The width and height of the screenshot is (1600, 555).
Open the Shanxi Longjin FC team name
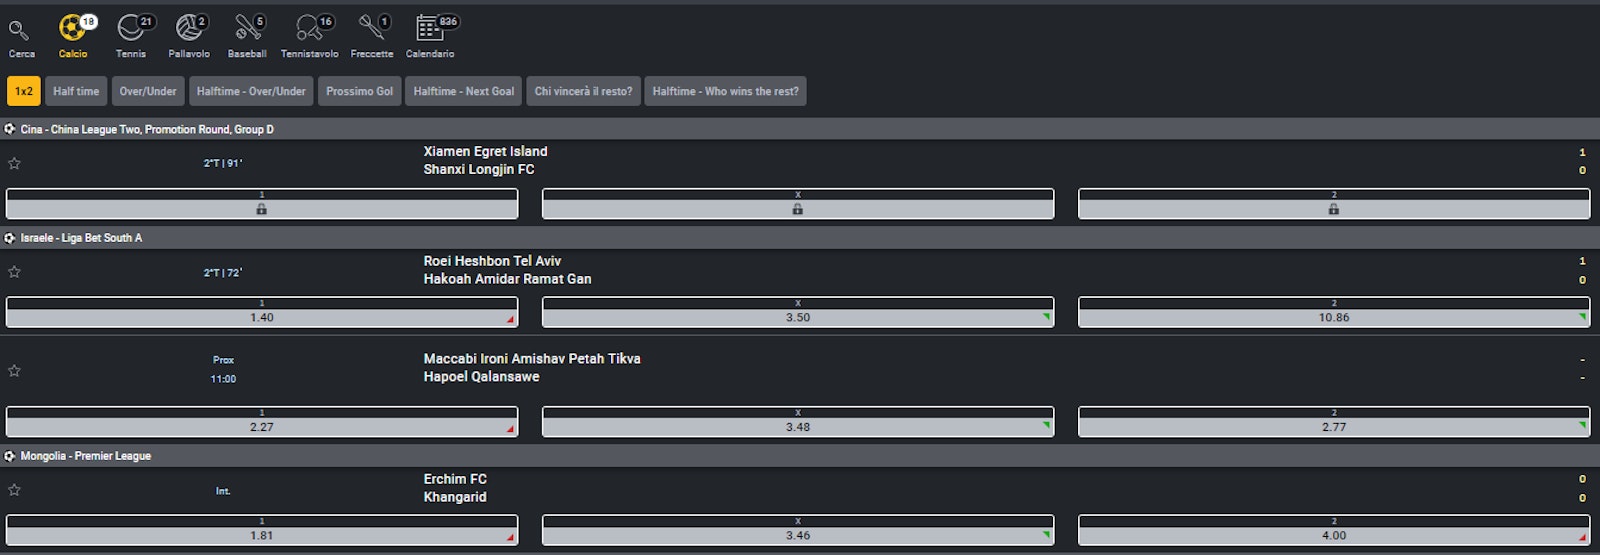point(479,170)
